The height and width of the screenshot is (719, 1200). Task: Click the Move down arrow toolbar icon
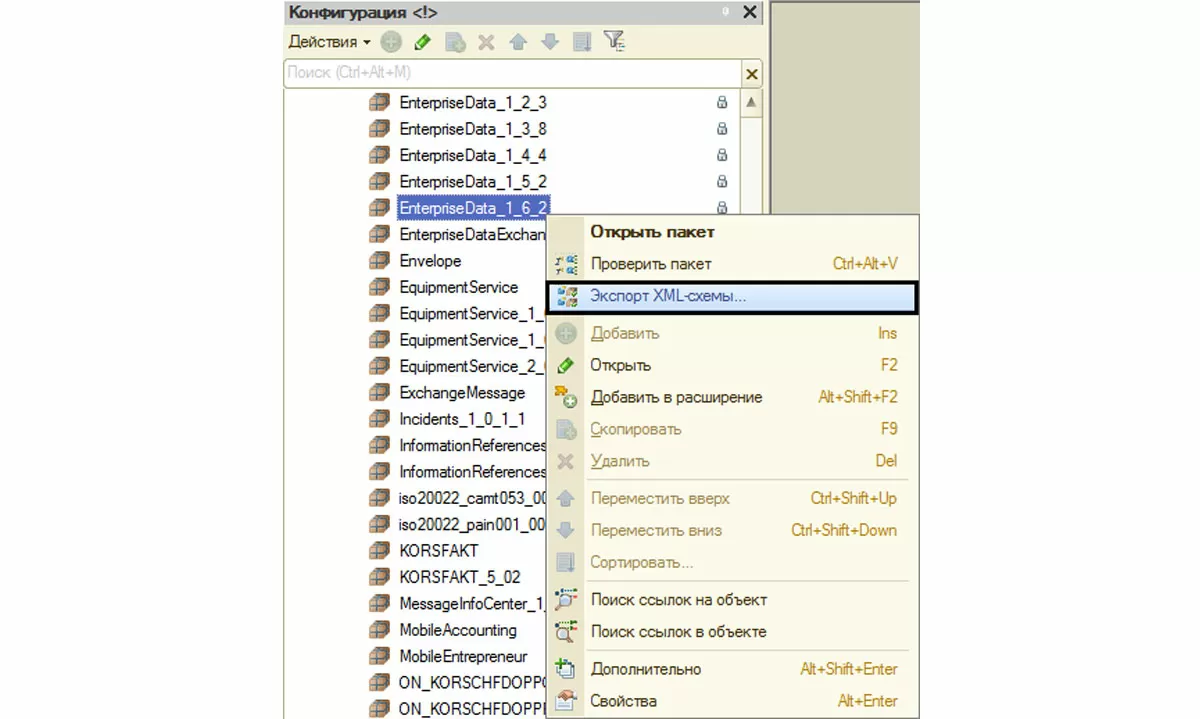(x=550, y=42)
